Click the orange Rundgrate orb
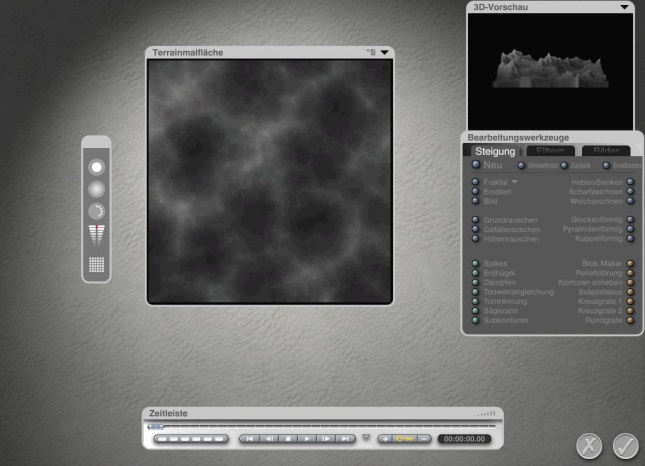Image resolution: width=645 pixels, height=466 pixels. [x=630, y=320]
